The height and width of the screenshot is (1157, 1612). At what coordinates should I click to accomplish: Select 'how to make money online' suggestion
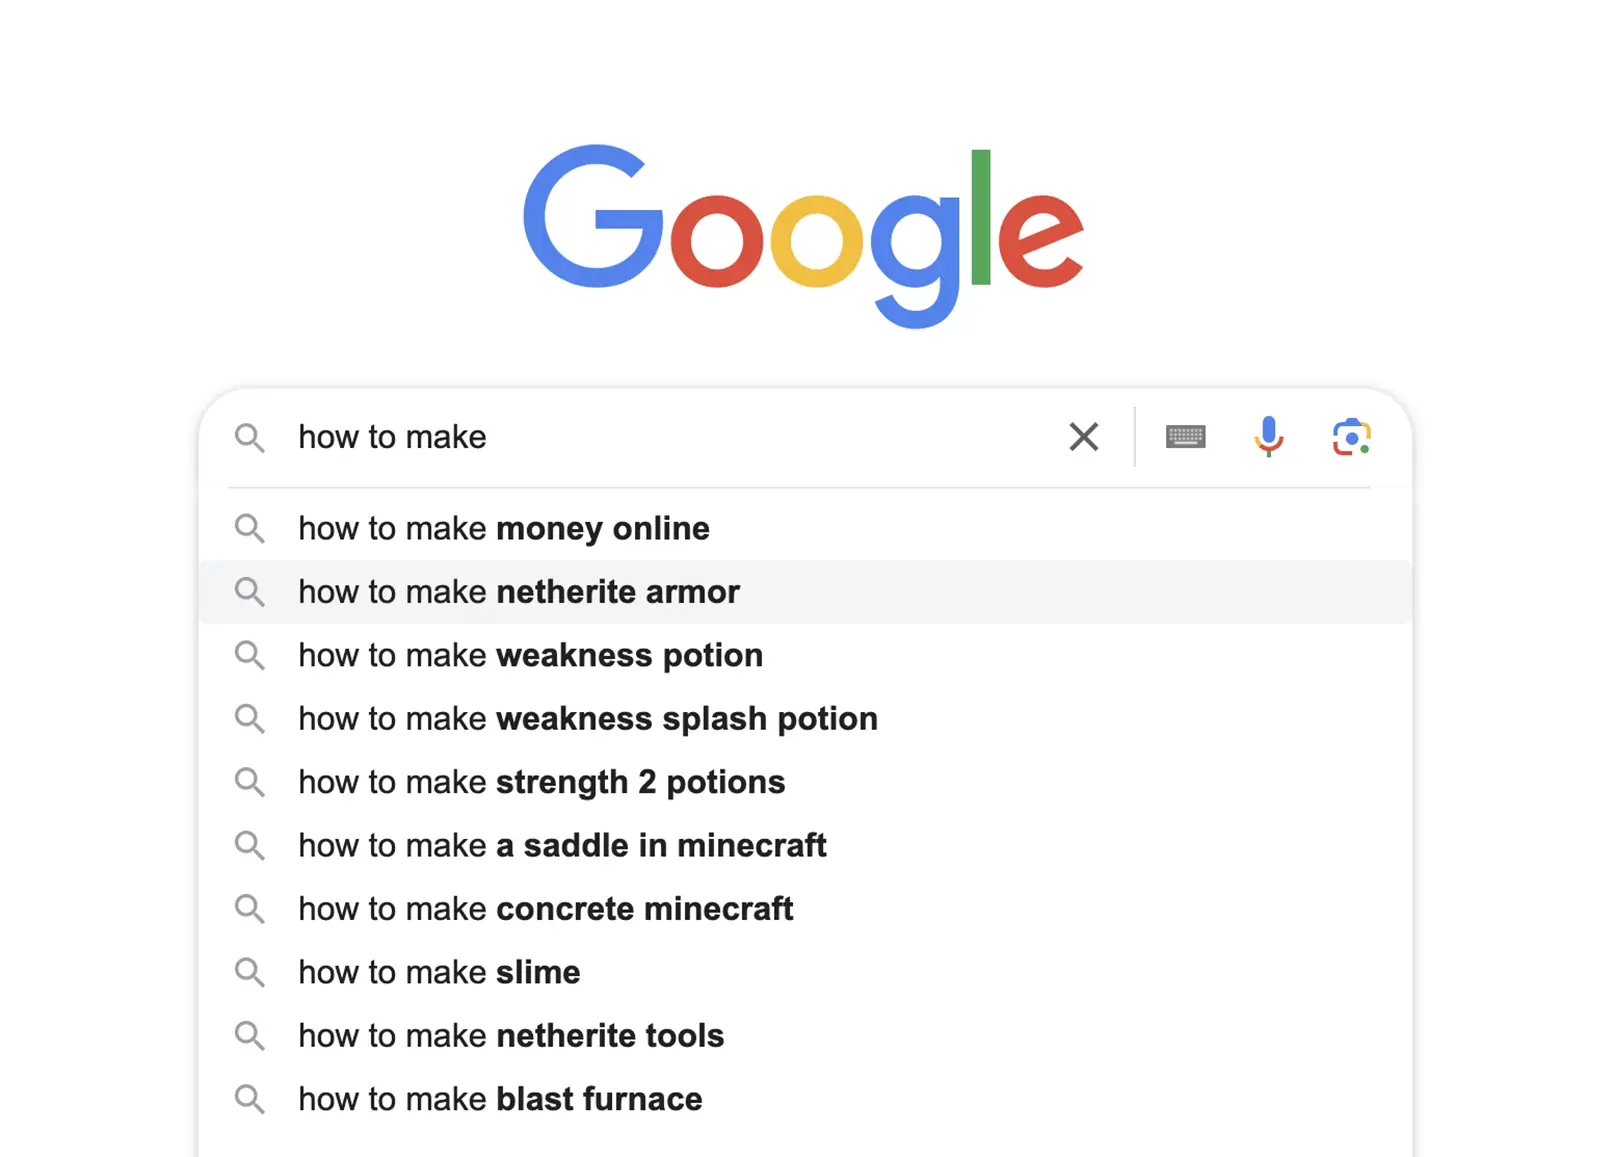504,529
